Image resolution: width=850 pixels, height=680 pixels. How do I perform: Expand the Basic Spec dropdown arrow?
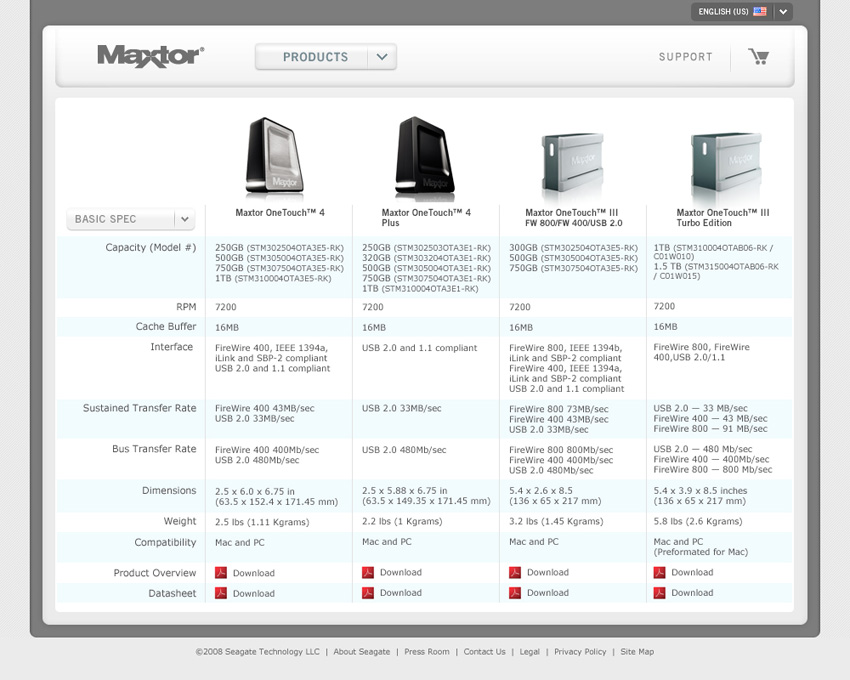point(185,219)
